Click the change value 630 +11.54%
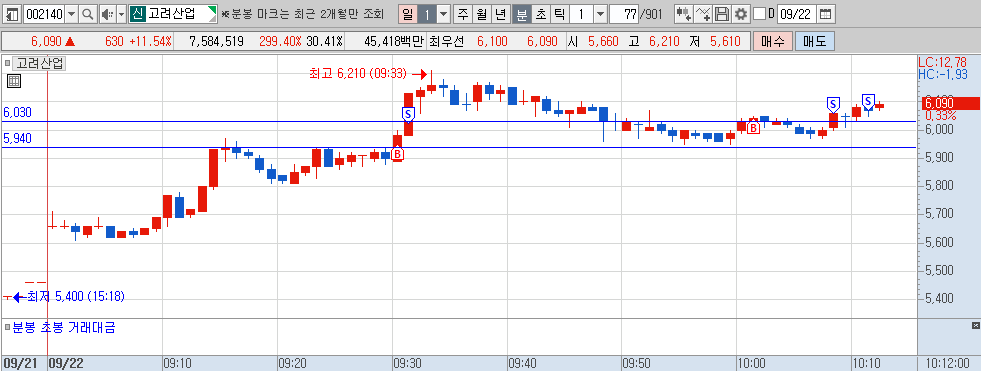The image size is (981, 371). pyautogui.click(x=138, y=42)
